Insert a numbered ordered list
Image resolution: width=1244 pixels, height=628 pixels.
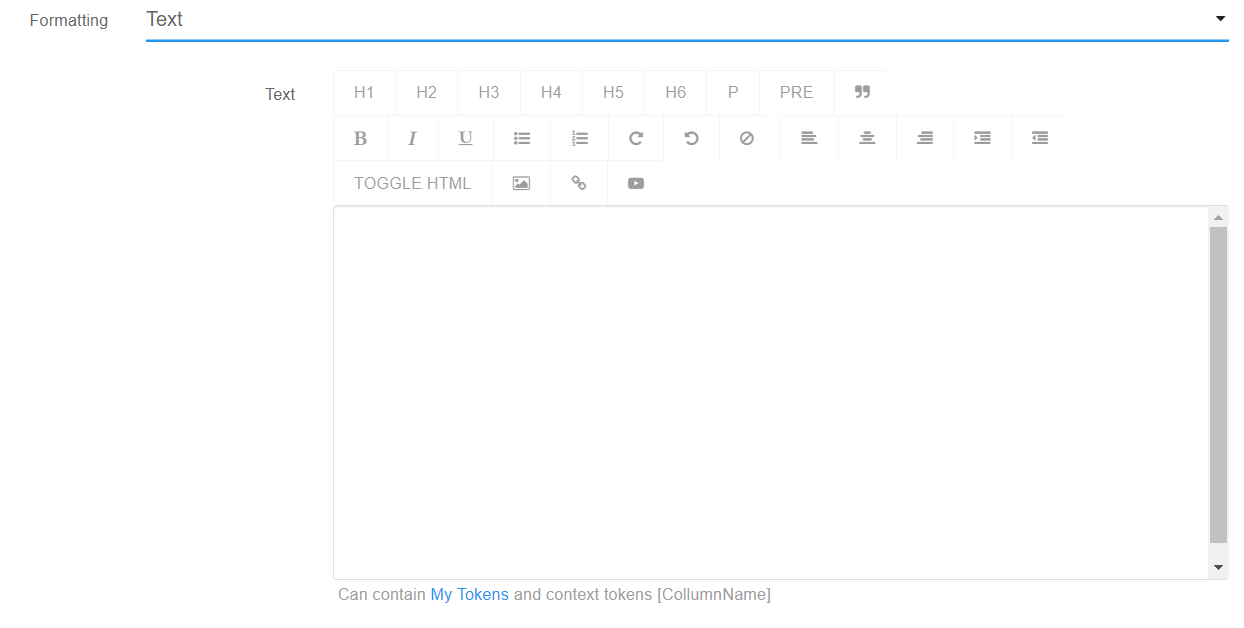click(580, 138)
